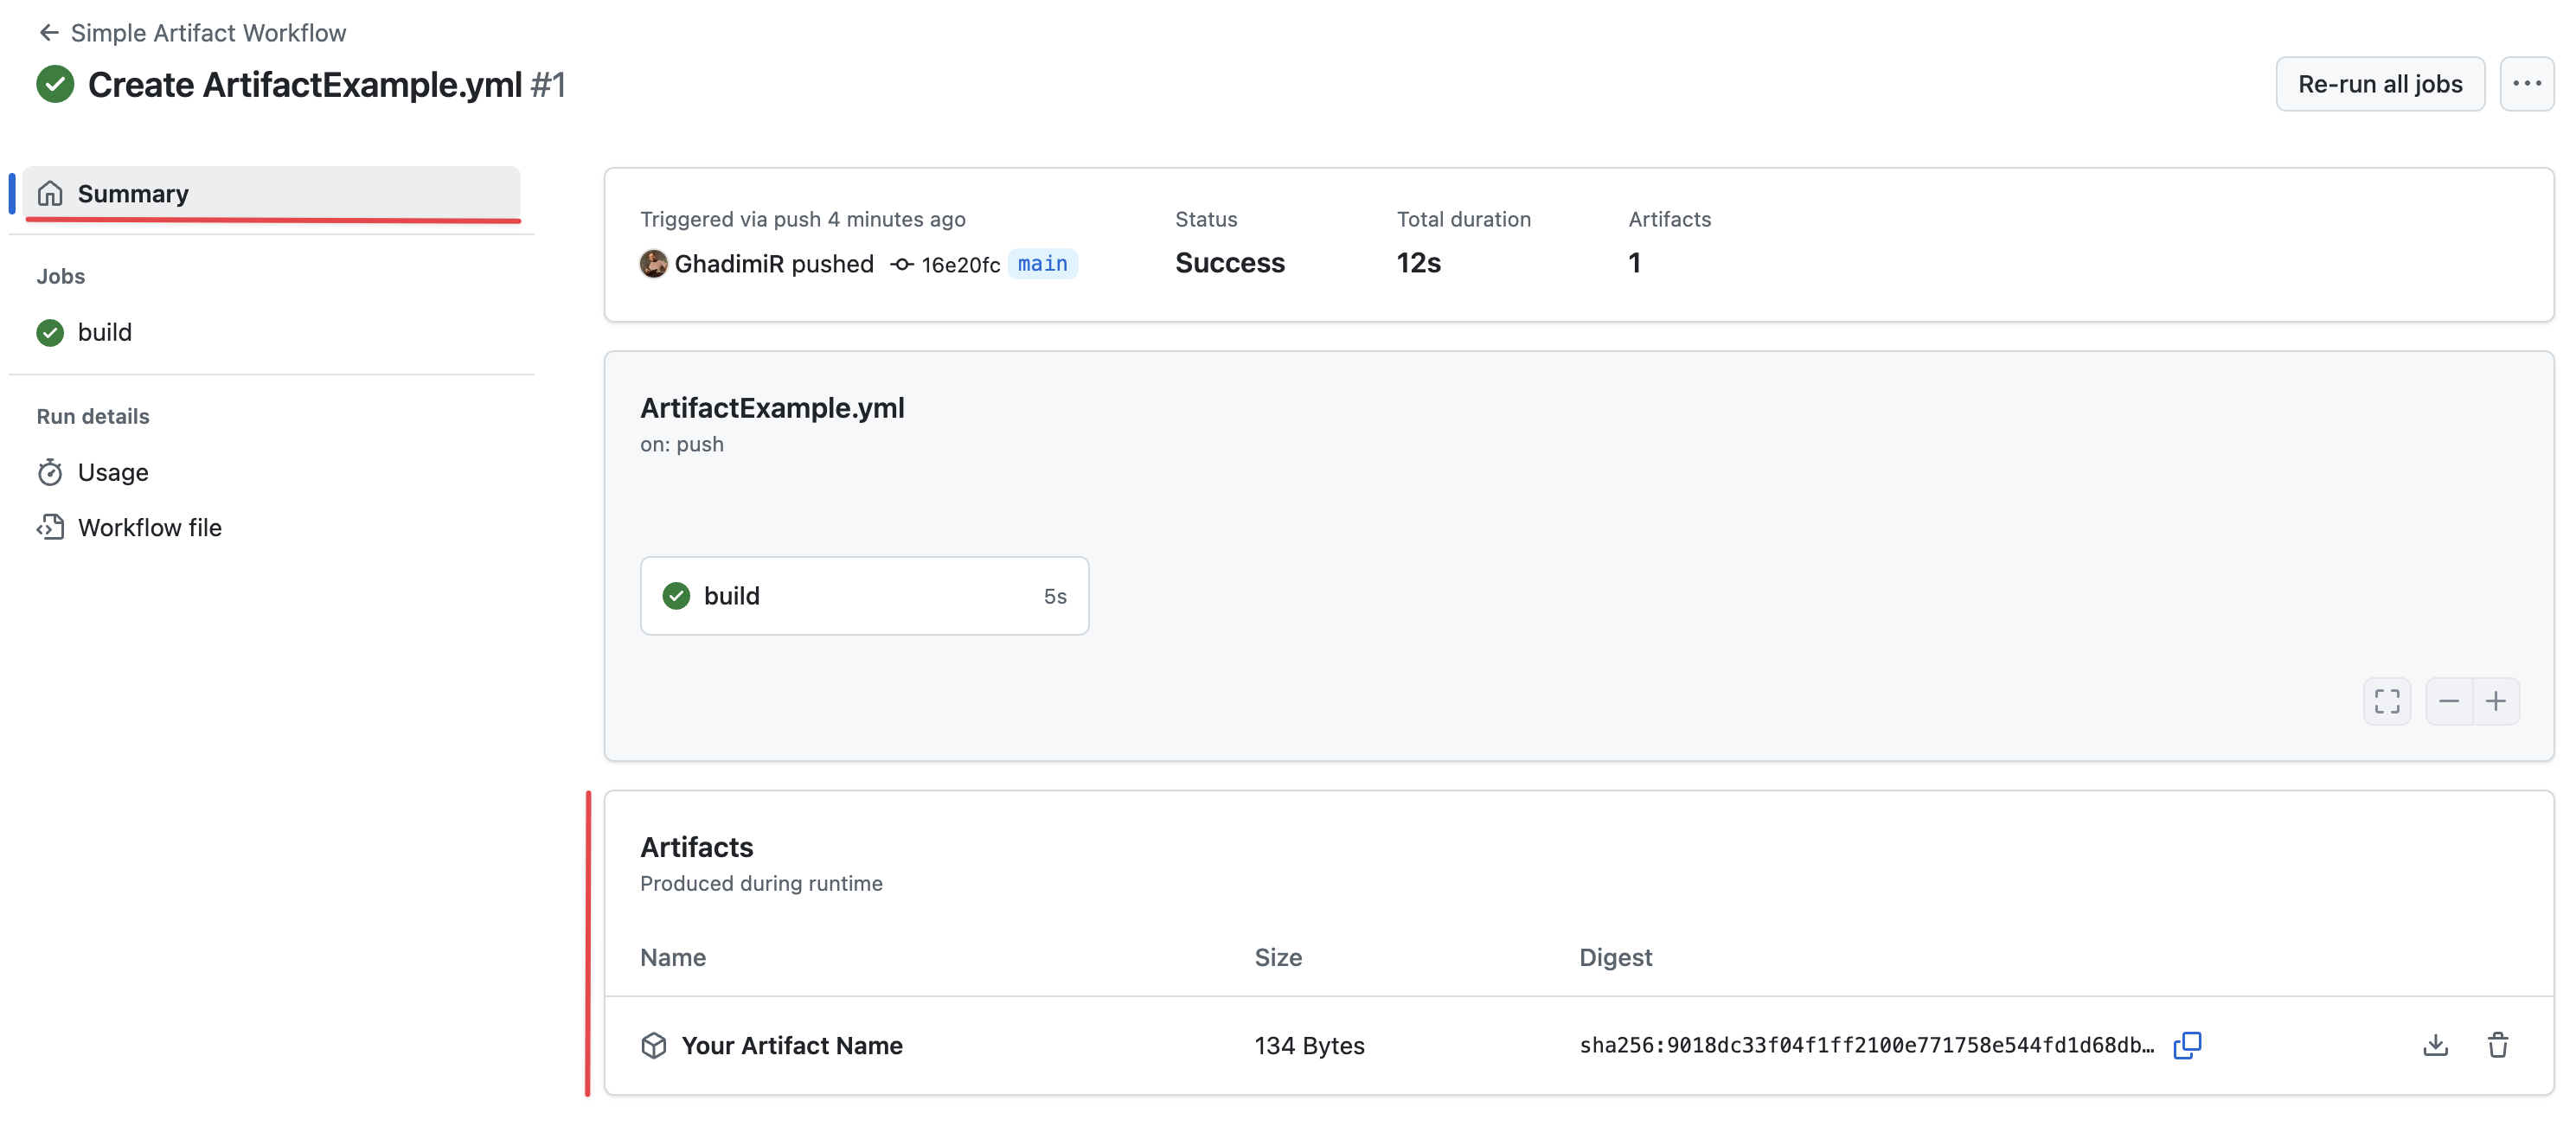Click the GhadimiR avatar
Viewport: 2576px width, 1126px height.
coord(653,264)
